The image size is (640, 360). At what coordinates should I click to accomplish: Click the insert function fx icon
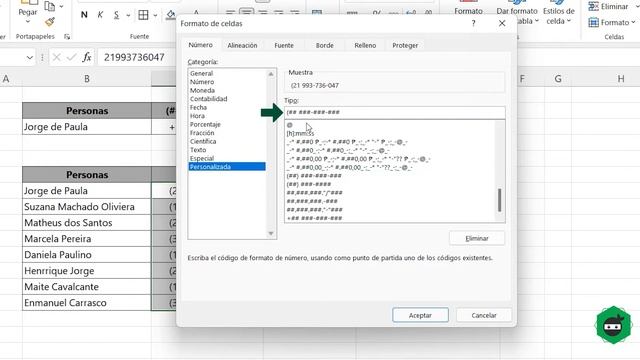pos(87,58)
